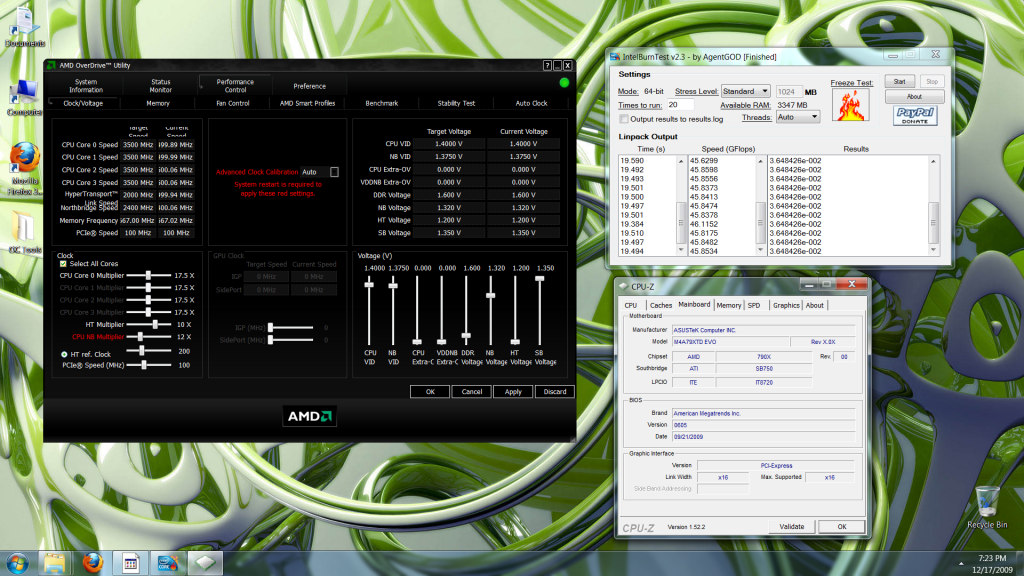This screenshot has height=576, width=1024.
Task: Adjust the CPU NB Multiplier slider
Action: coord(149,337)
